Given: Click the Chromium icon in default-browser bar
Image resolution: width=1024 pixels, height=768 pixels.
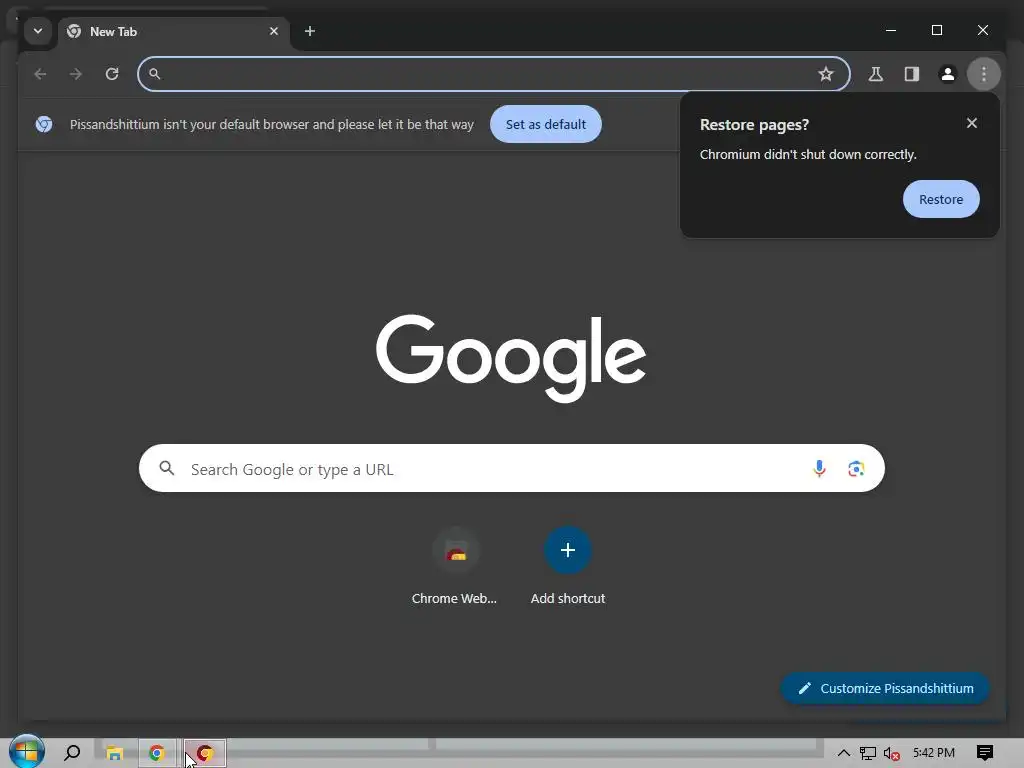Looking at the screenshot, I should 44,124.
